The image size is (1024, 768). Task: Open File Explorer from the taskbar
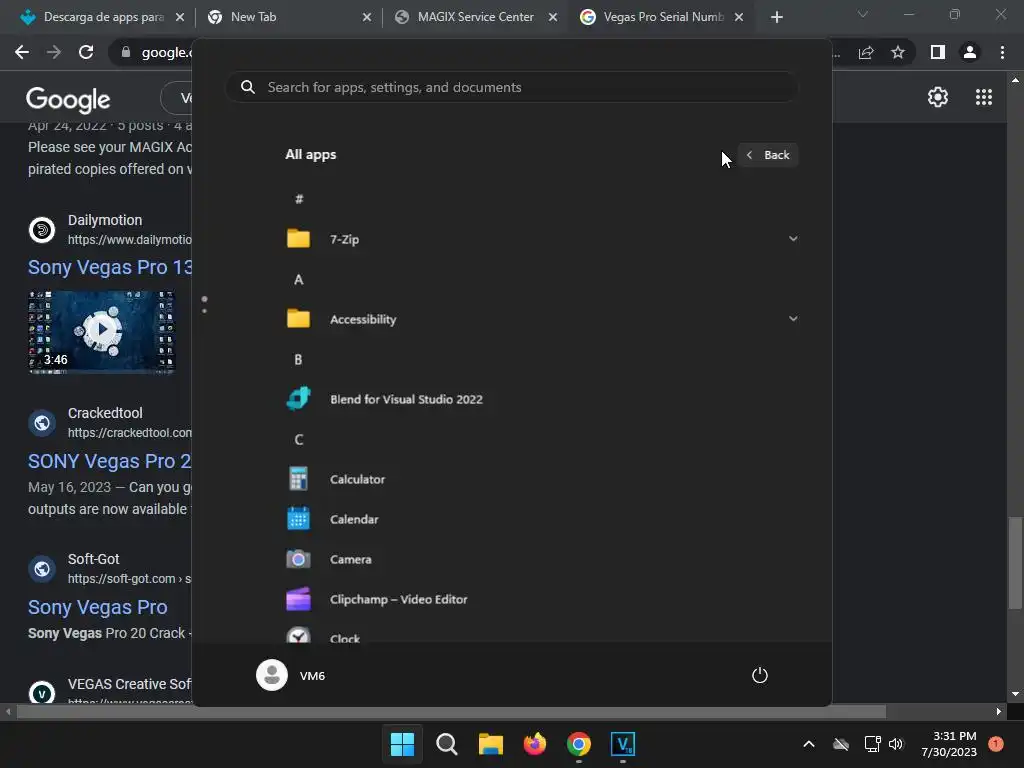click(490, 744)
